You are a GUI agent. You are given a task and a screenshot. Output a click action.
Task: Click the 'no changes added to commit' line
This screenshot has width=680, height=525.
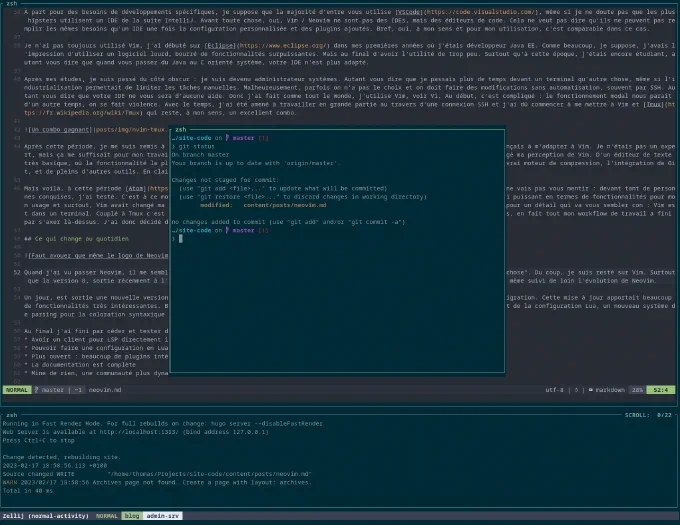tap(288, 222)
